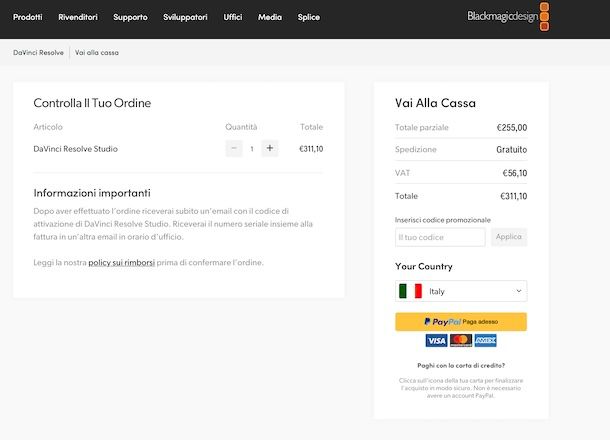Click the Vai alla cassa breadcrumb
Image resolution: width=610 pixels, height=440 pixels.
pos(97,53)
